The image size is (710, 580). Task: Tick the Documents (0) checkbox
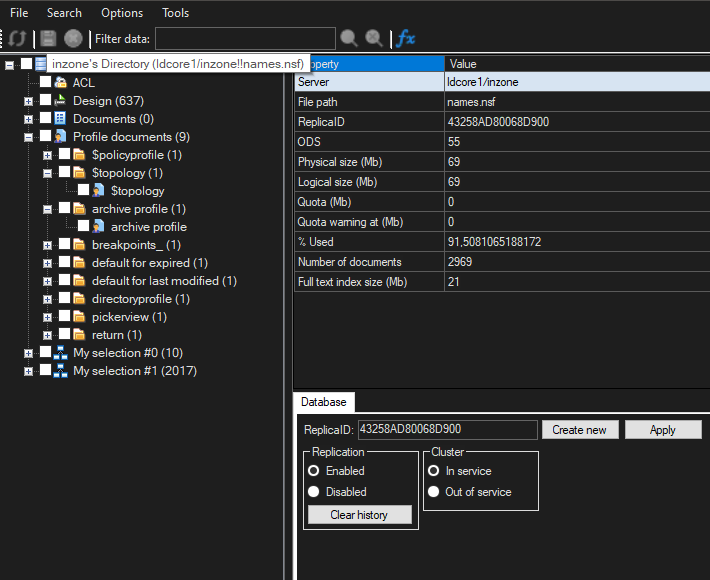(45, 119)
